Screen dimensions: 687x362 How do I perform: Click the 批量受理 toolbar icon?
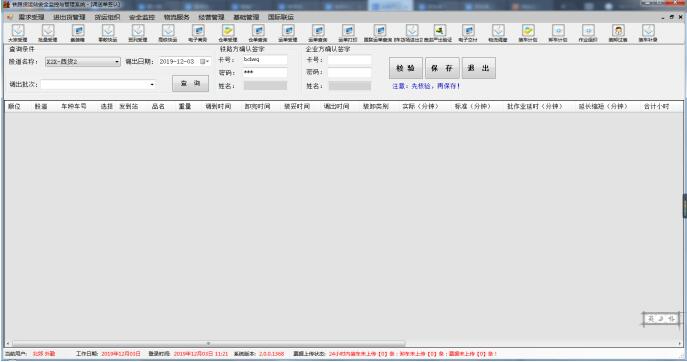point(48,33)
